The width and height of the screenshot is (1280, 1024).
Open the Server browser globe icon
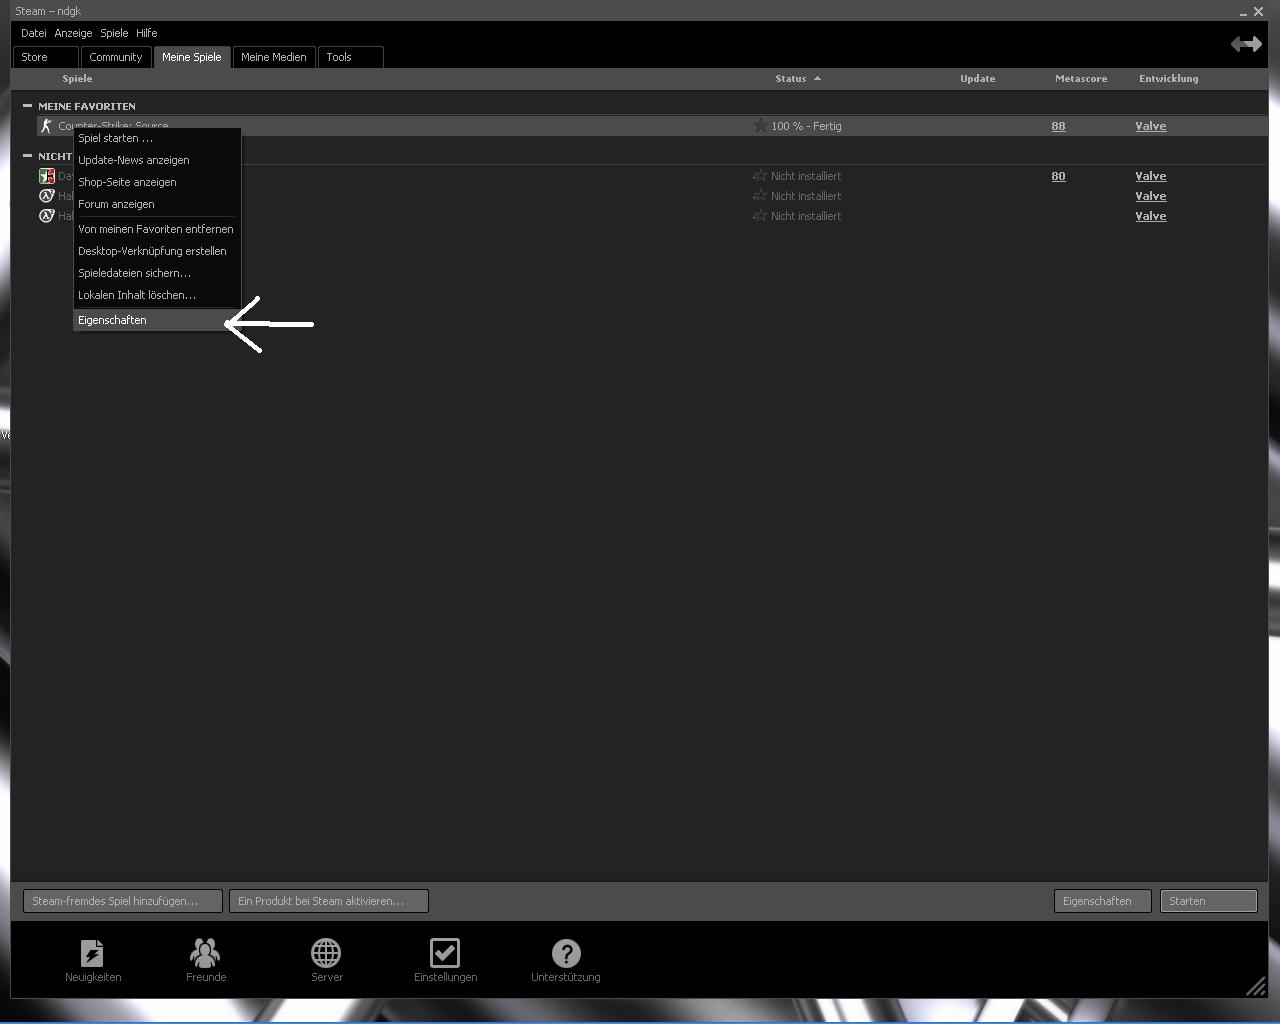[326, 954]
